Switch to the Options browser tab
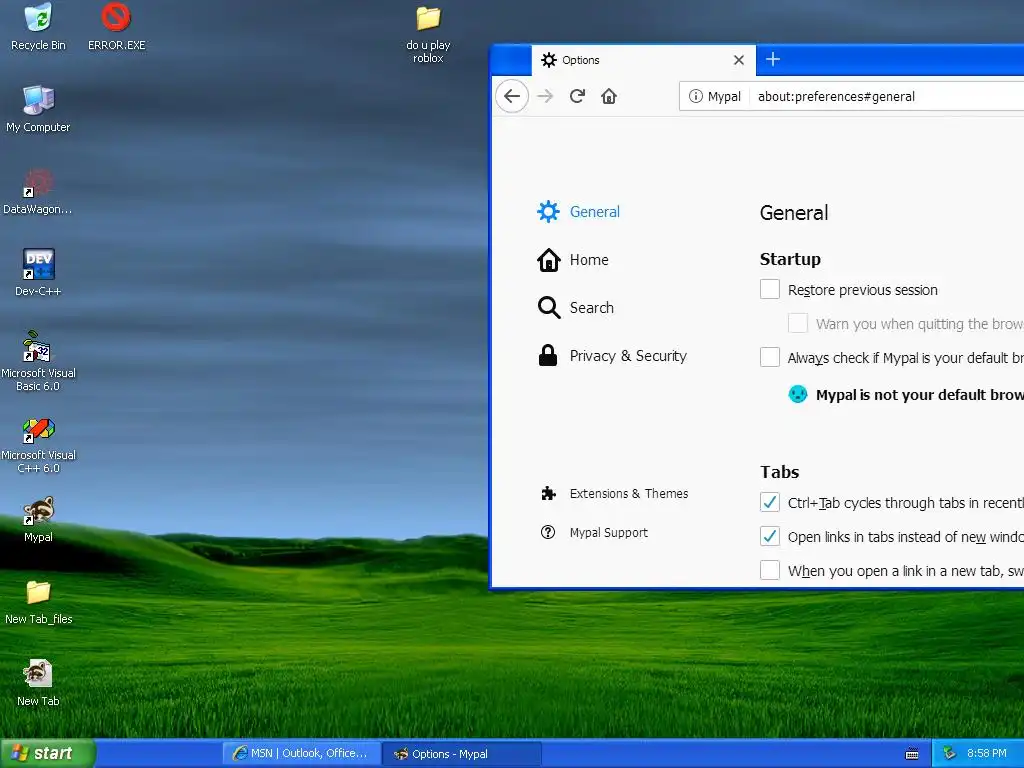Screen dimensions: 1024x768 [x=643, y=60]
